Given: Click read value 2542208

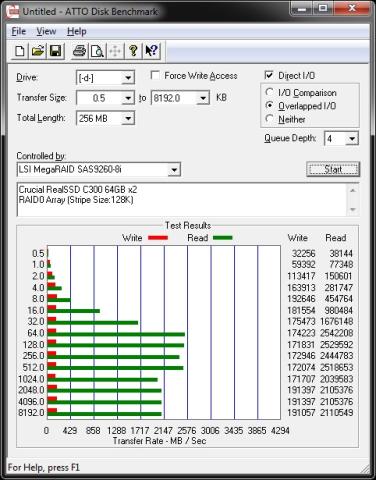Looking at the screenshot, I should [x=337, y=333].
